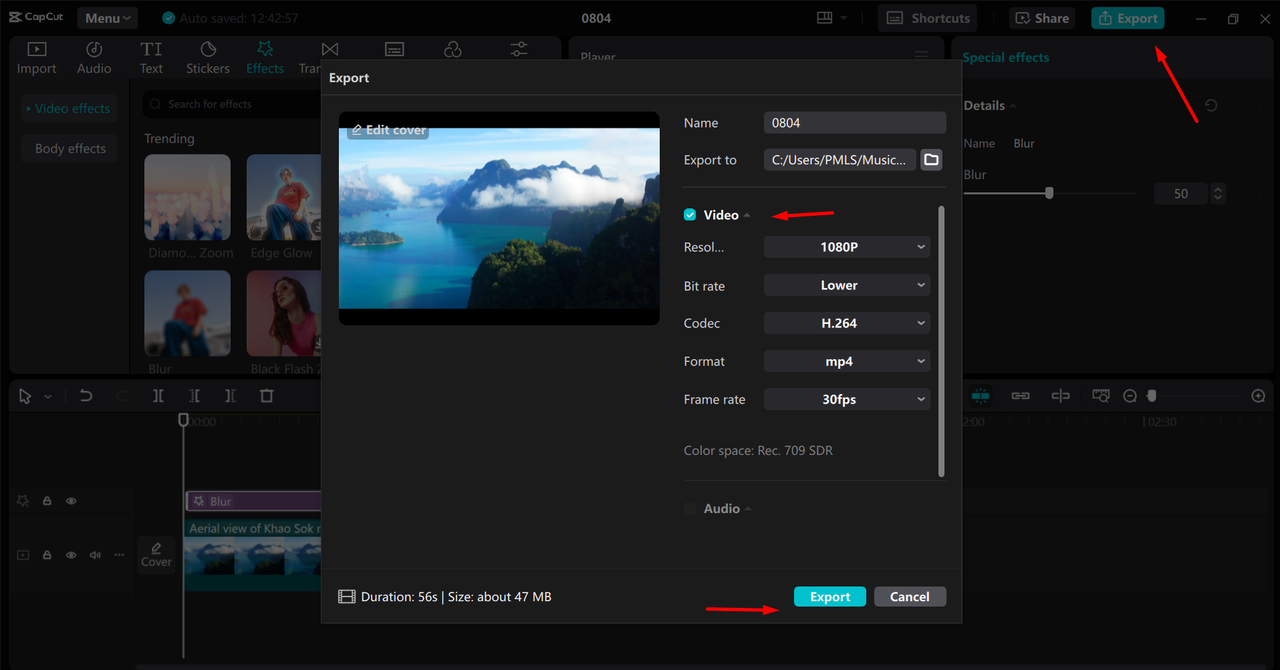Click the undo arrow in timeline toolbar
The image size is (1280, 670).
pos(86,396)
